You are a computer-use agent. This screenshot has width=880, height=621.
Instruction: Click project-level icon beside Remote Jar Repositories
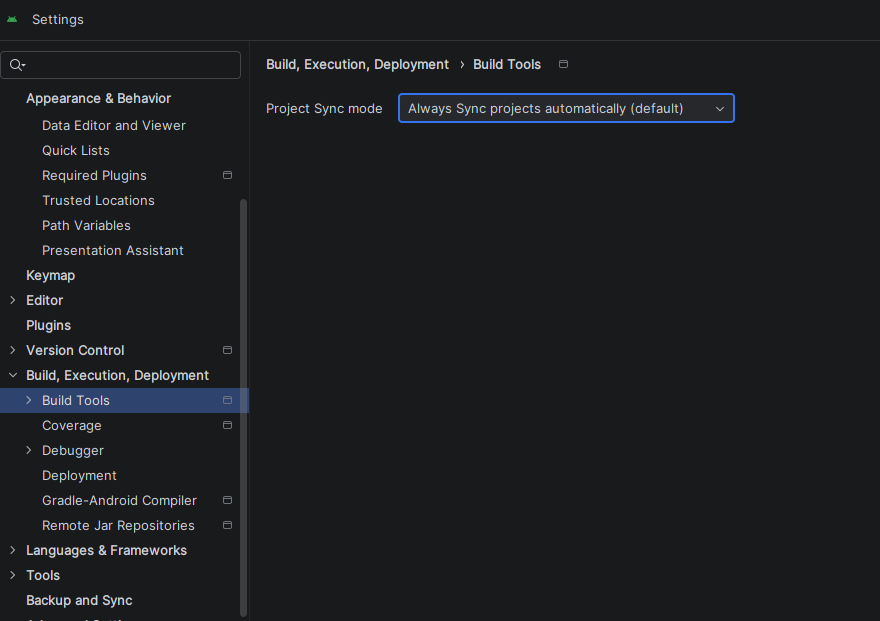[x=227, y=525]
